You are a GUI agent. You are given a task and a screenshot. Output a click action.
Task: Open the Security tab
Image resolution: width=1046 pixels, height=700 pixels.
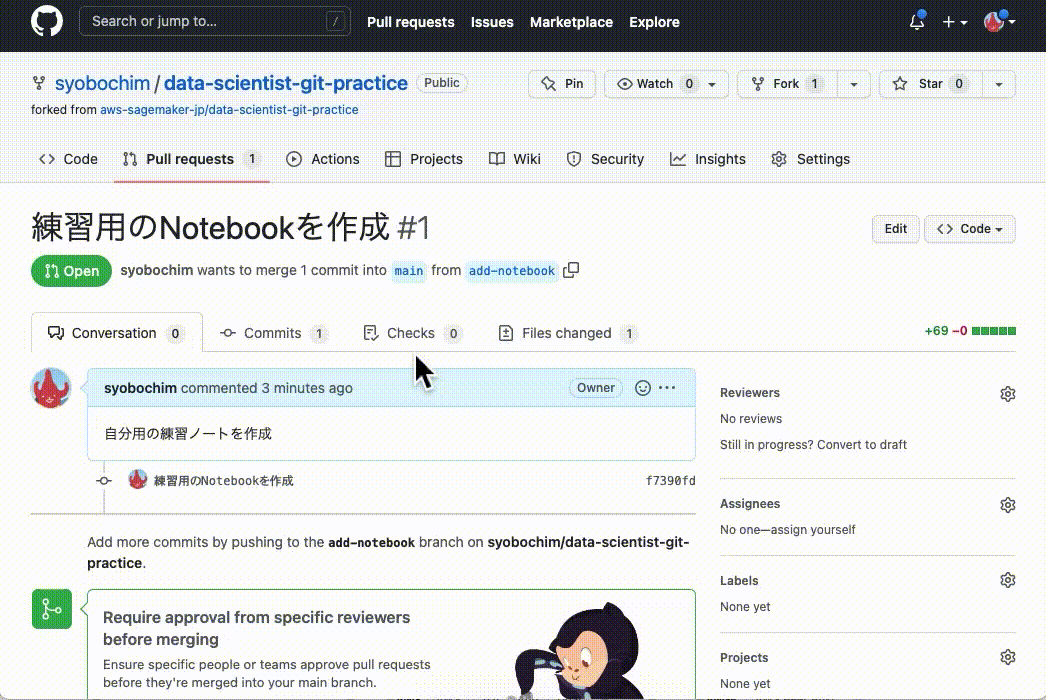605,159
